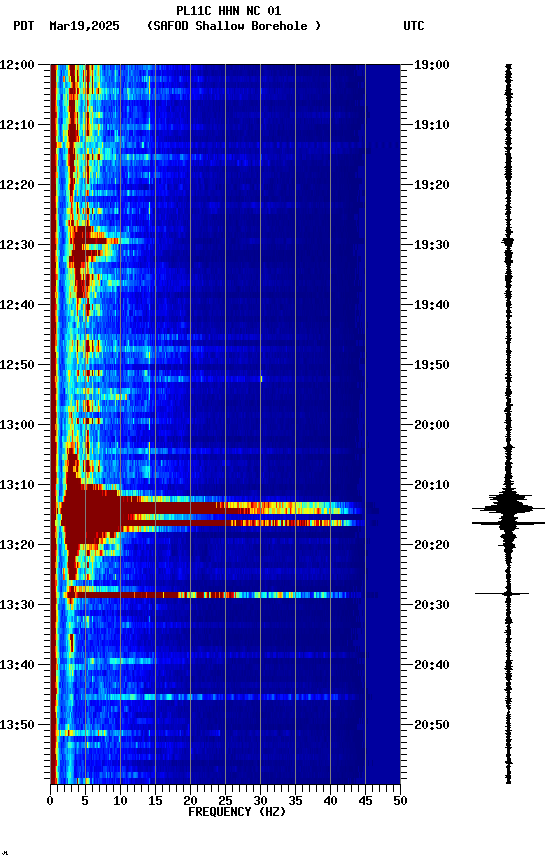Click the 12:10 PDT time label
The width and height of the screenshot is (552, 864).
click(x=17, y=125)
